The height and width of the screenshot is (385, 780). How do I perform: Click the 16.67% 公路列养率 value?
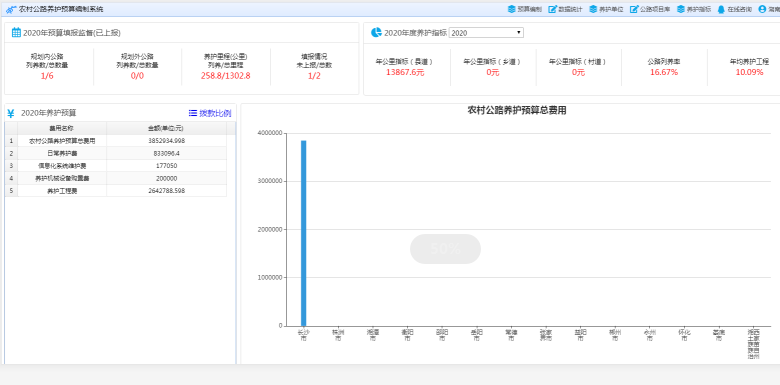pos(664,72)
